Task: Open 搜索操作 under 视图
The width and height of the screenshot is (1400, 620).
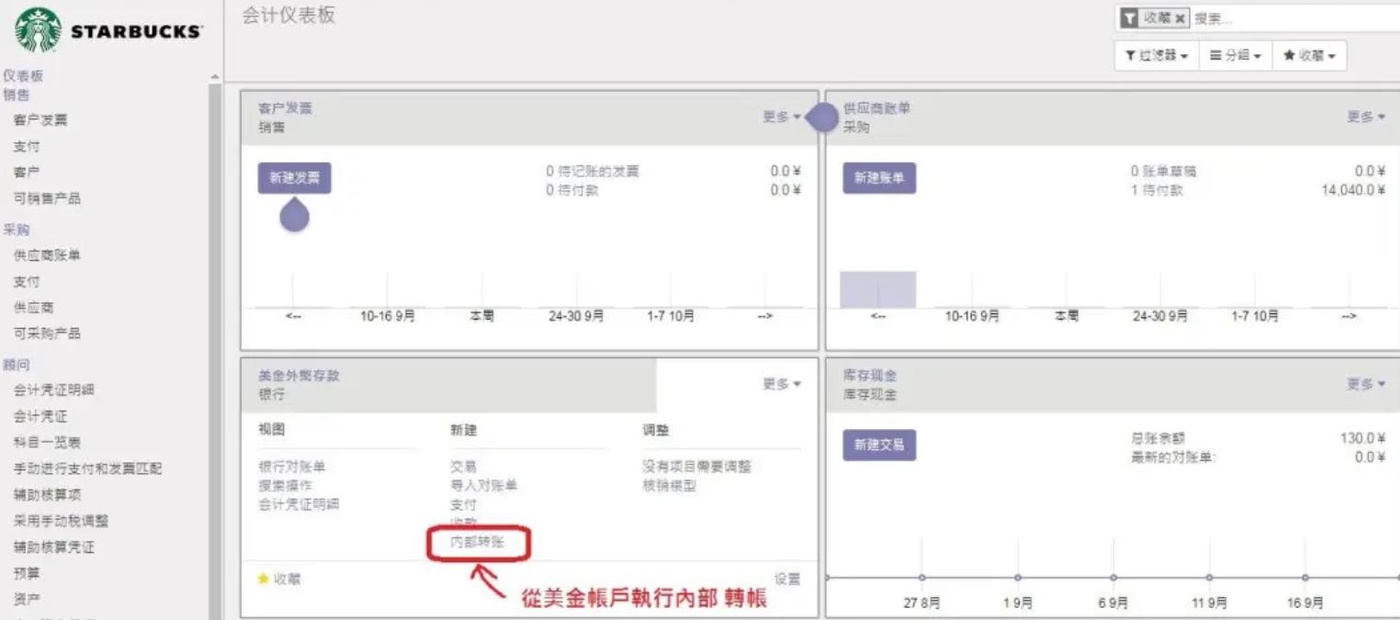Action: pyautogui.click(x=285, y=485)
